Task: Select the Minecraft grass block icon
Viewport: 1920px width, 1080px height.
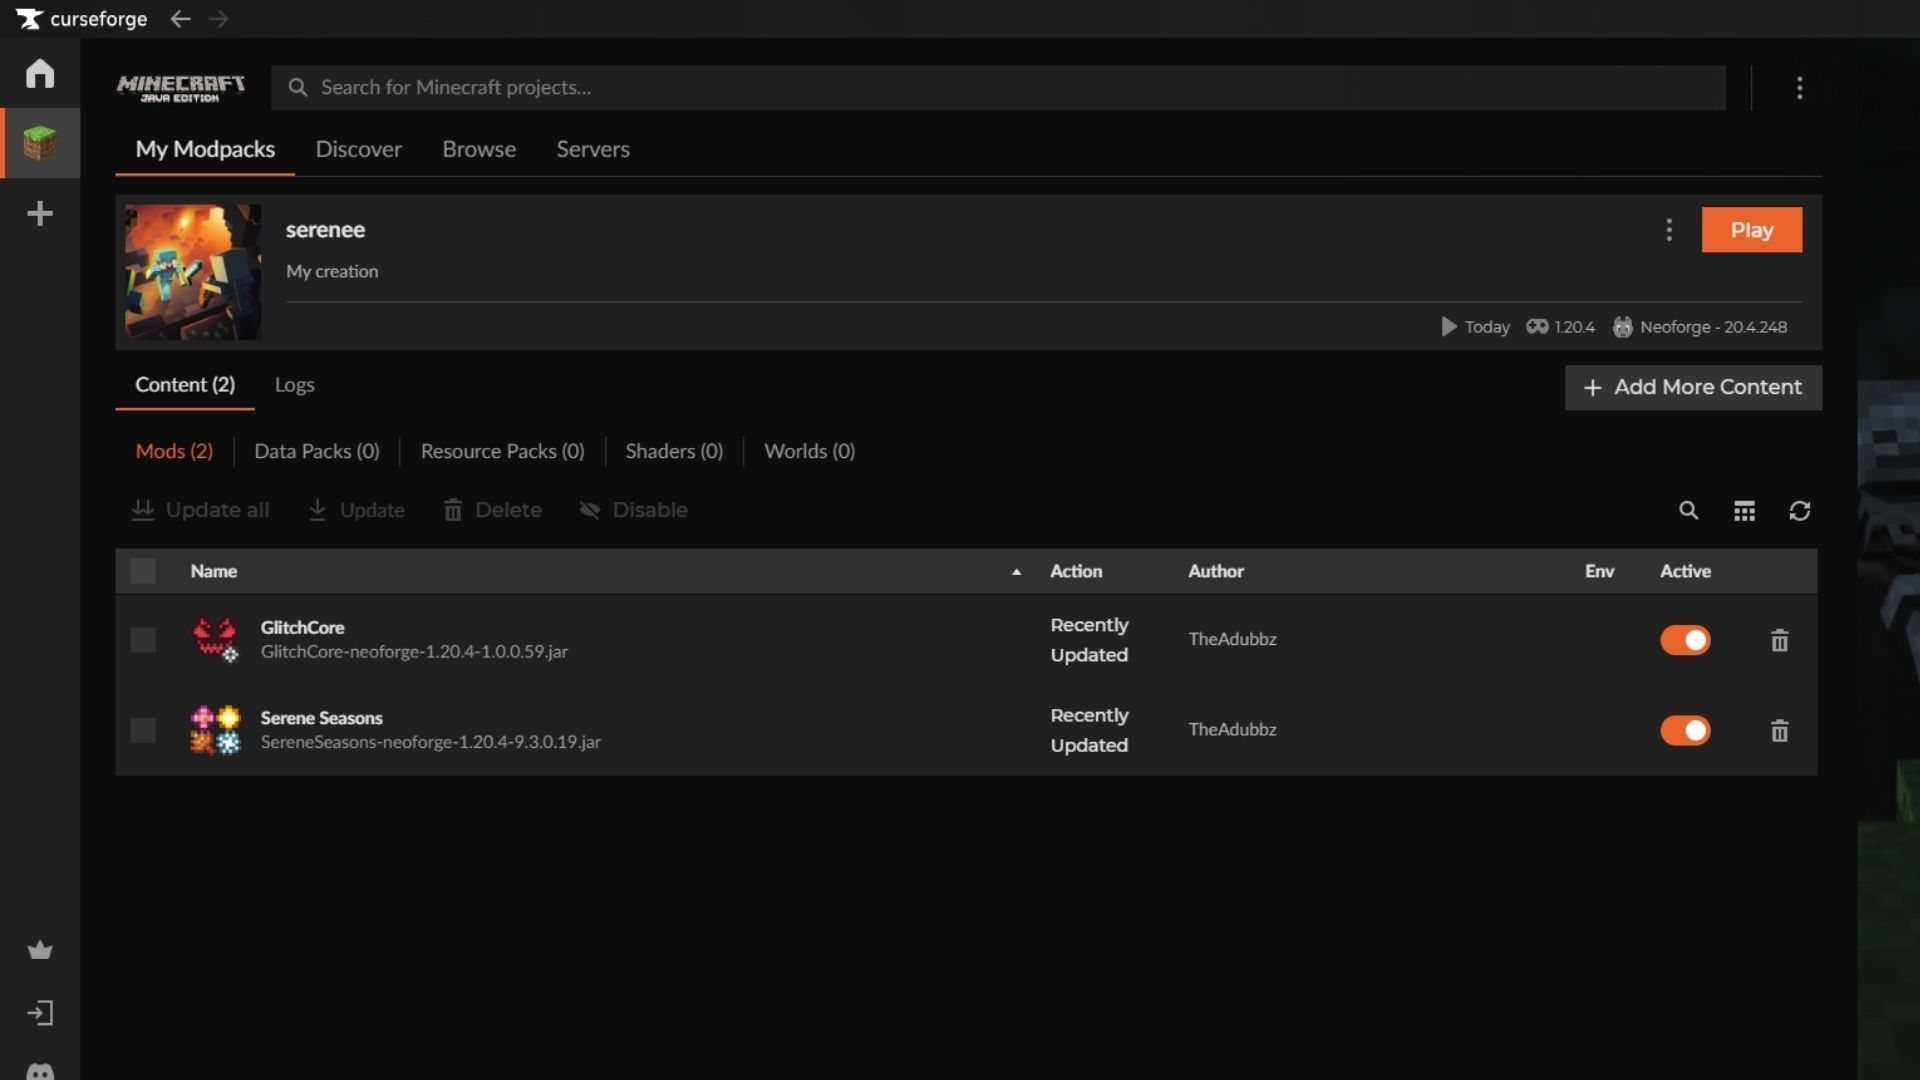Action: pyautogui.click(x=40, y=143)
